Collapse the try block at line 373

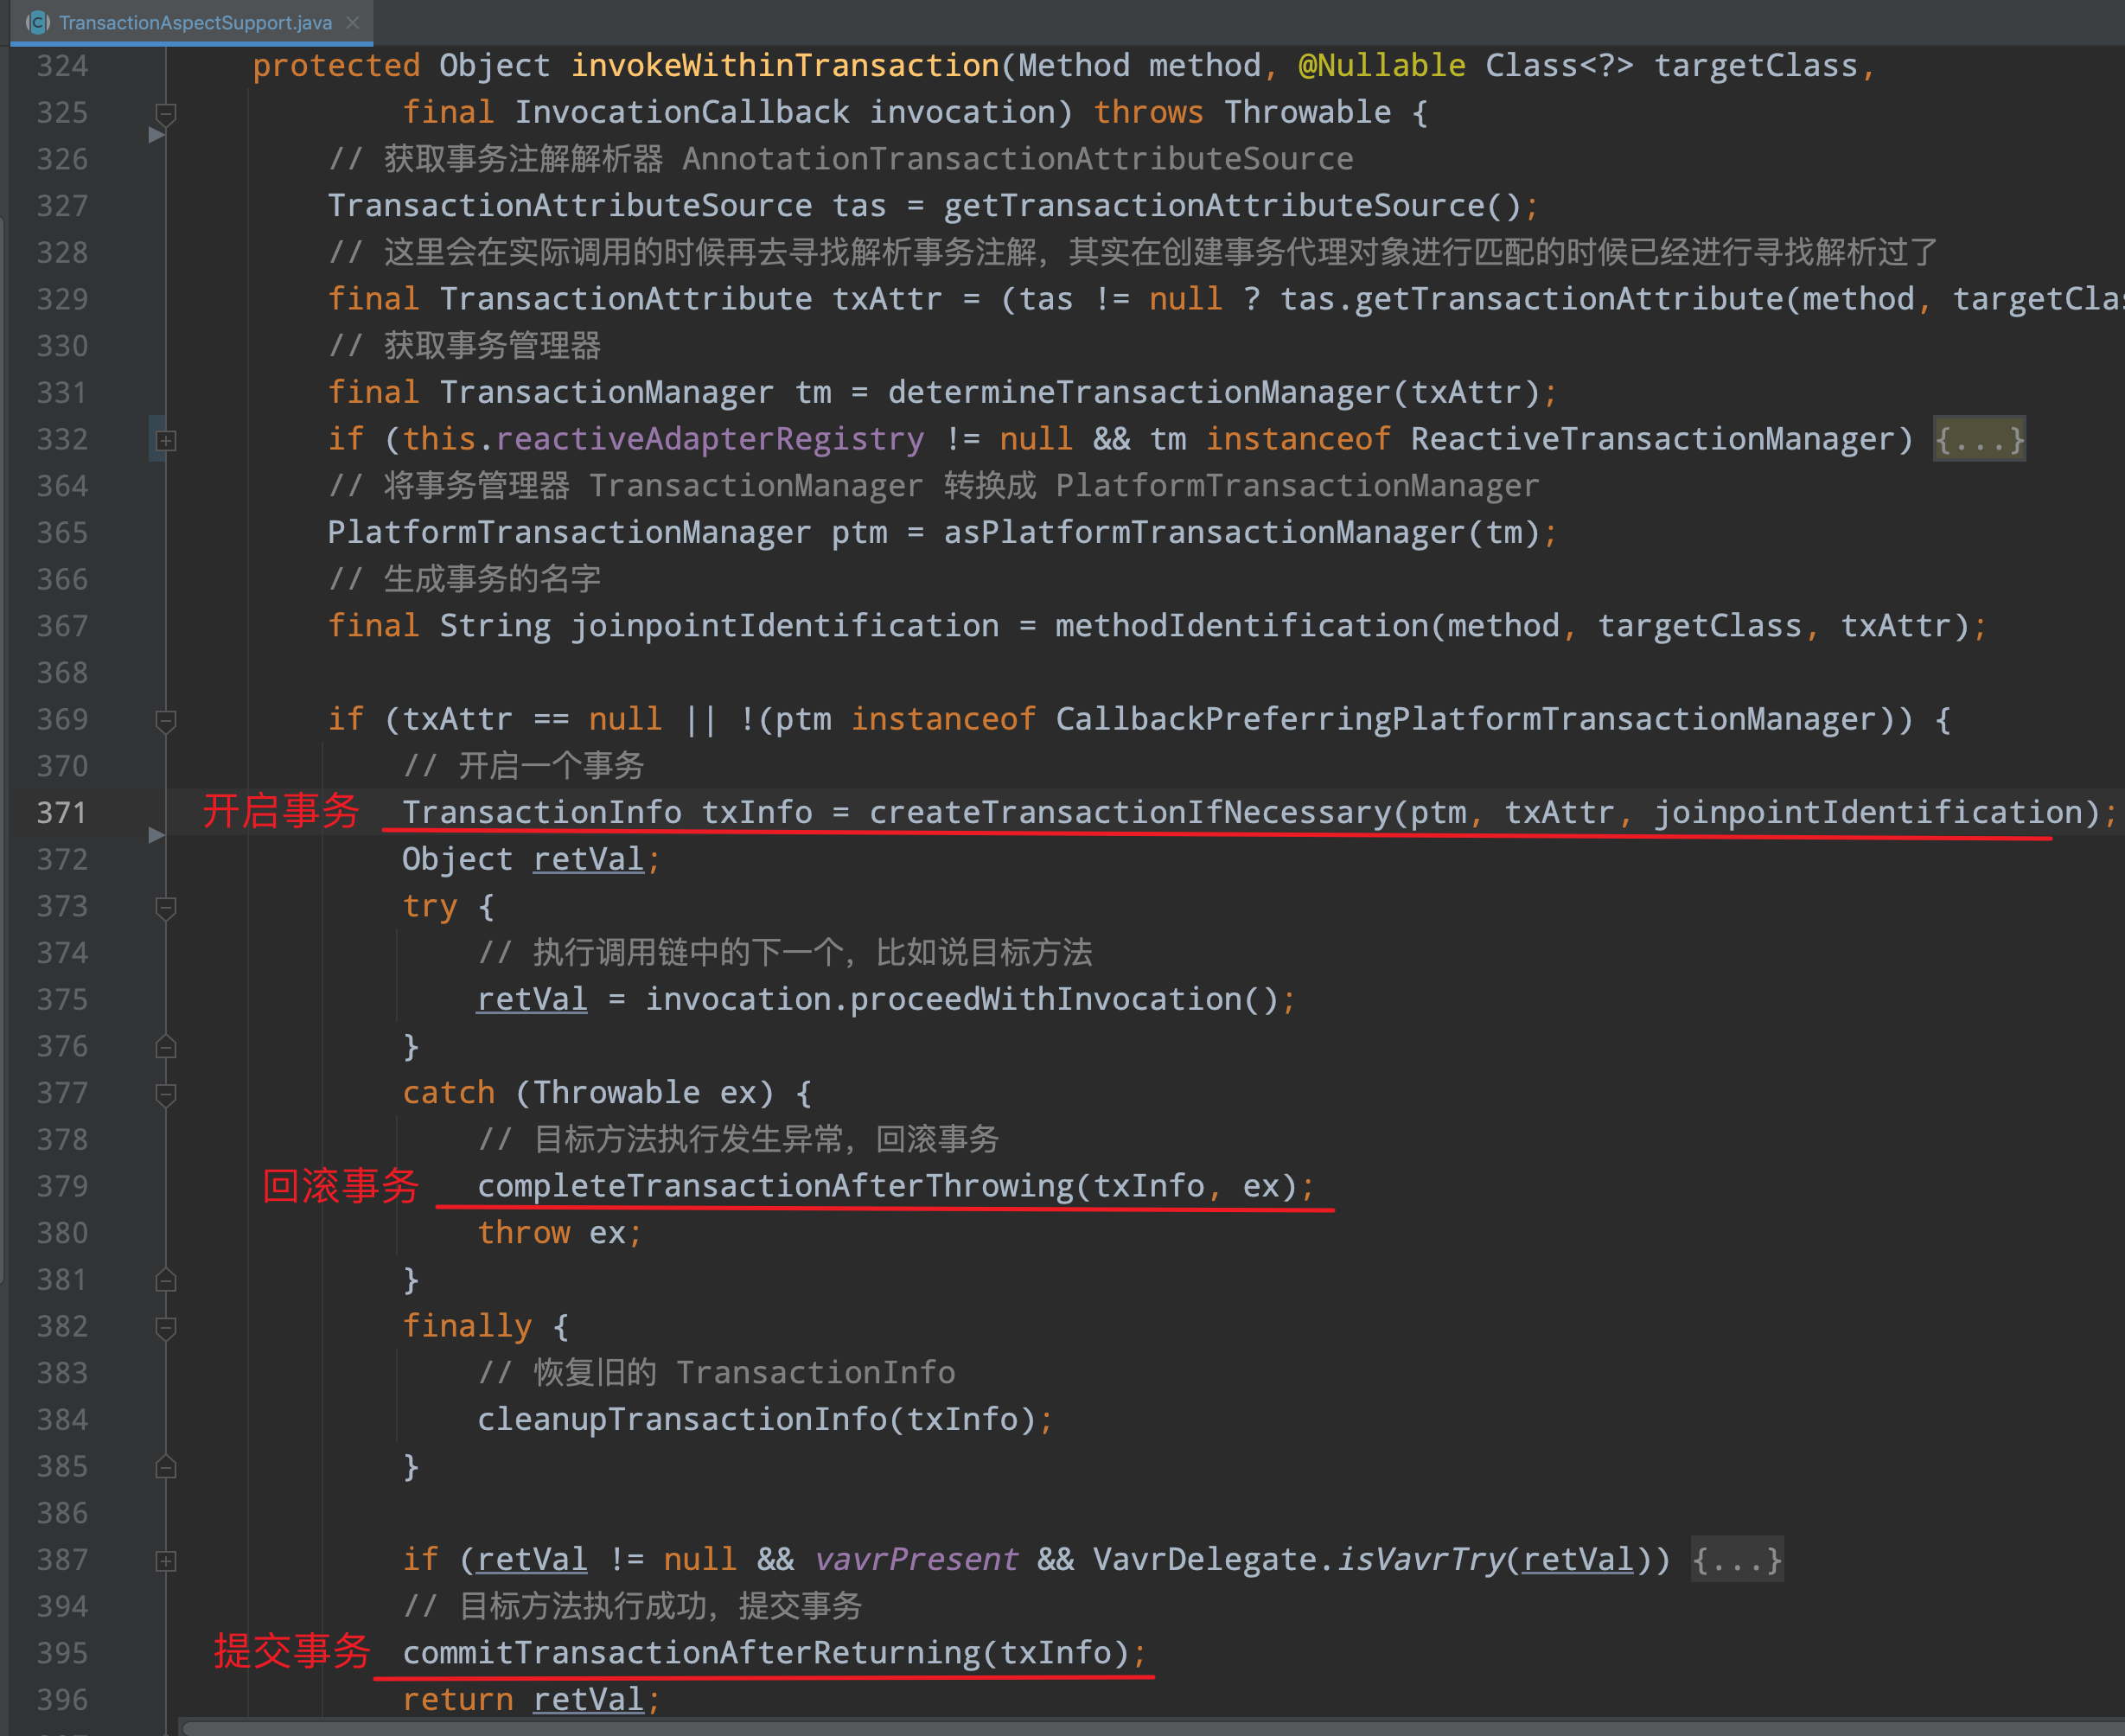[166, 906]
